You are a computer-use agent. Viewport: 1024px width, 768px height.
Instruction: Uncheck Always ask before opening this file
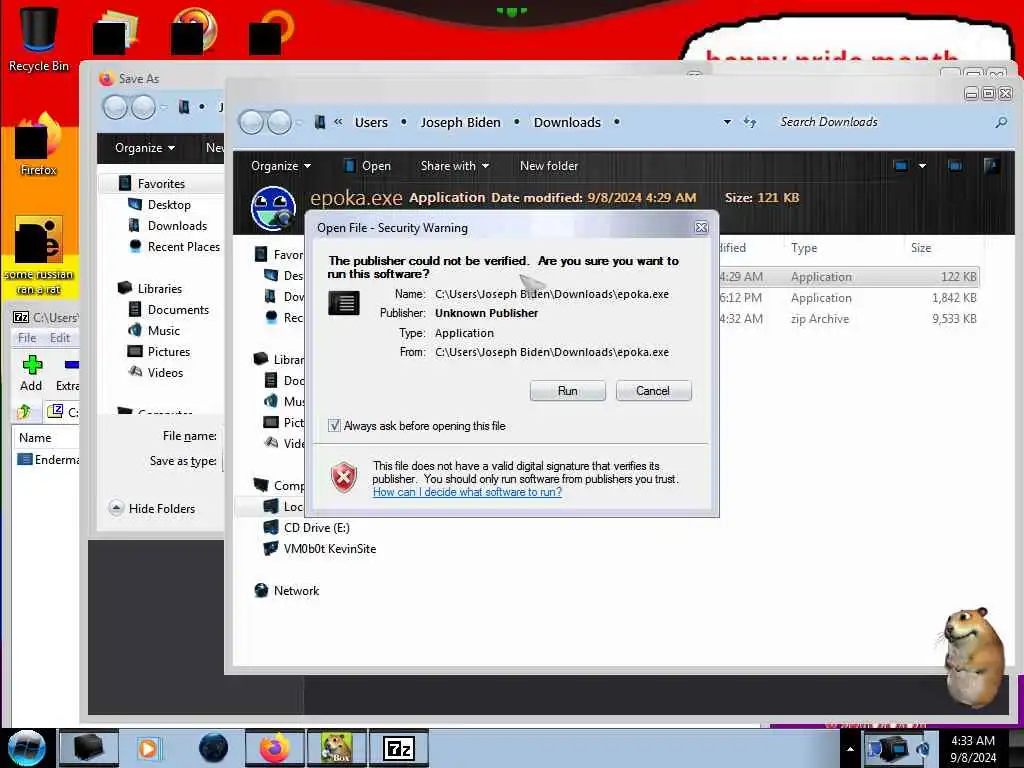tap(334, 426)
